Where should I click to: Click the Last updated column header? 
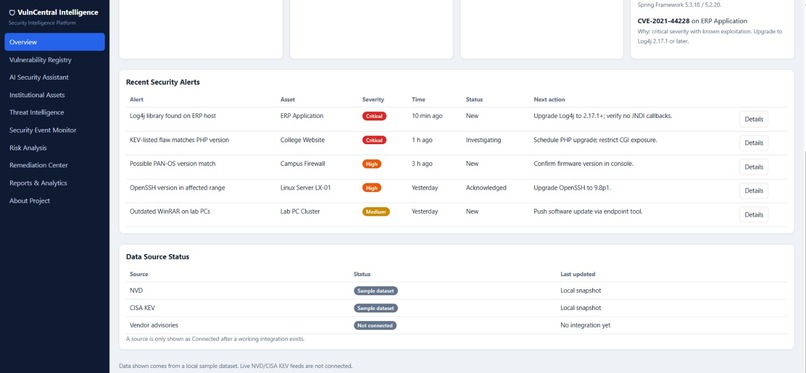pyautogui.click(x=578, y=274)
